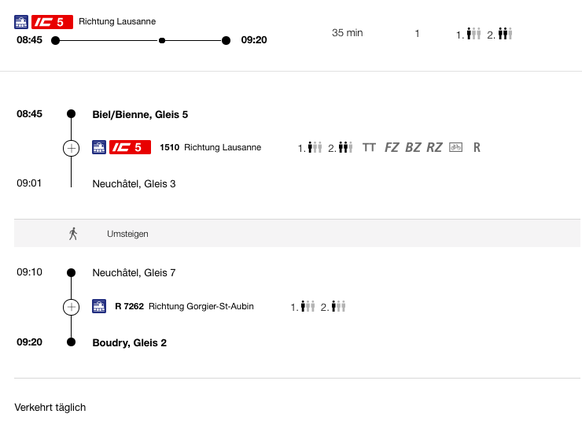Expand intermediate stops of R 7262
Screen dimensions: 582x436
(x=71, y=307)
